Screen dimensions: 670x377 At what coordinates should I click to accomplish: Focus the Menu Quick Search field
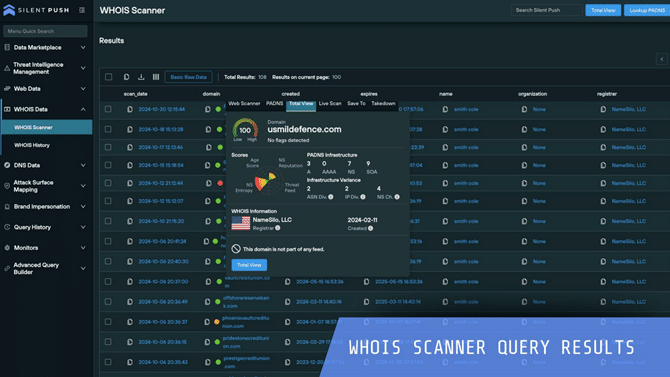pos(45,31)
